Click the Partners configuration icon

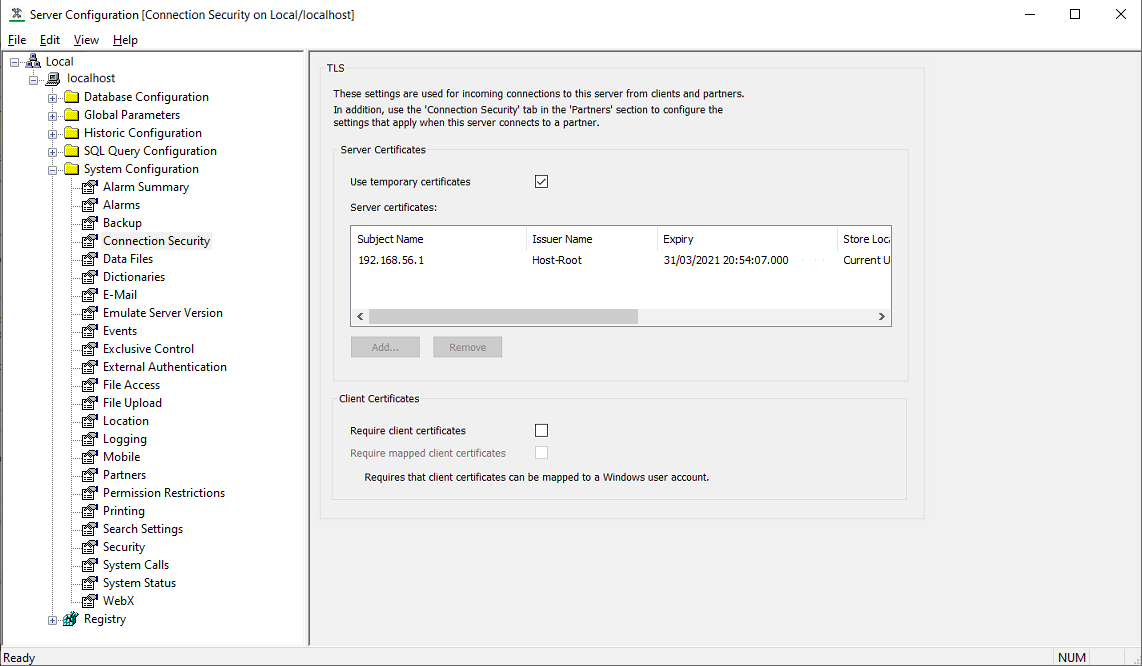tap(87, 474)
